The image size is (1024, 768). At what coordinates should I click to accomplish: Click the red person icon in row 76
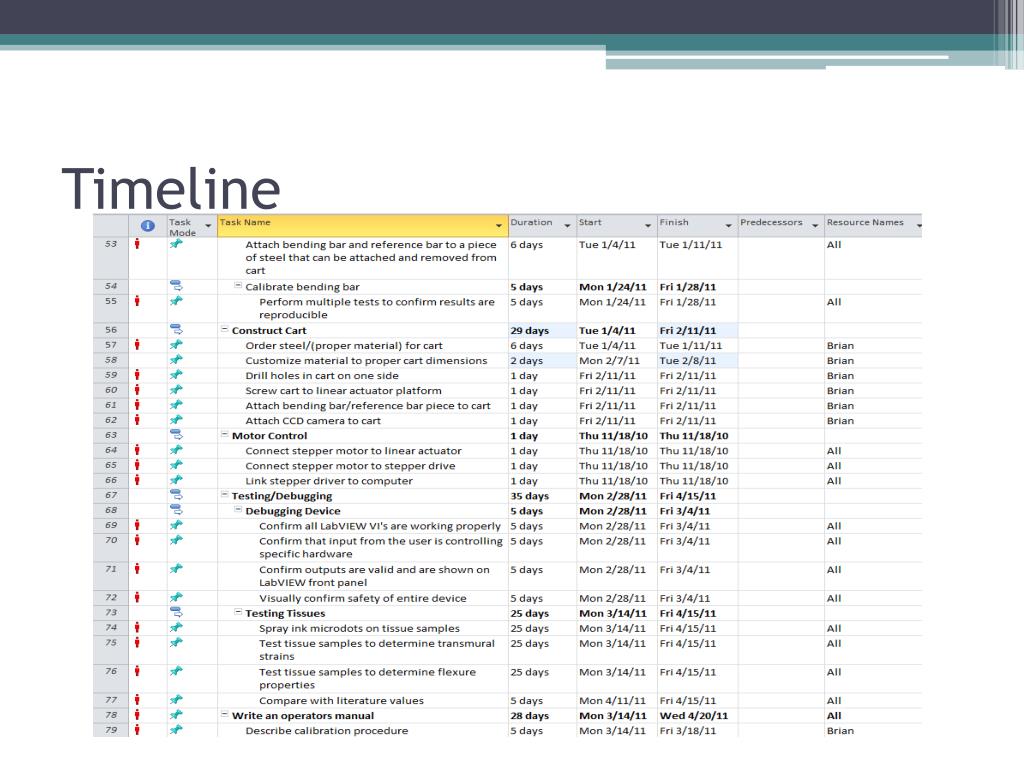pos(137,671)
